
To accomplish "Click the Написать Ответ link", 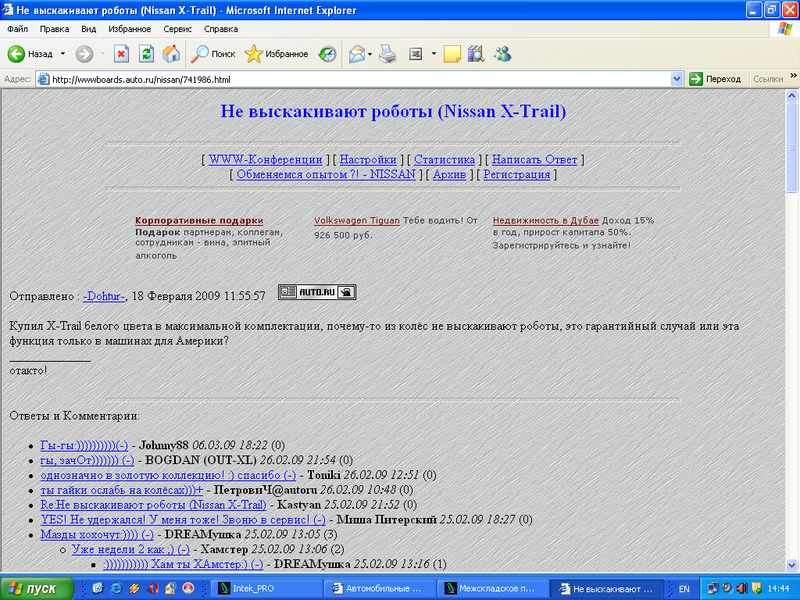I will coord(535,159).
